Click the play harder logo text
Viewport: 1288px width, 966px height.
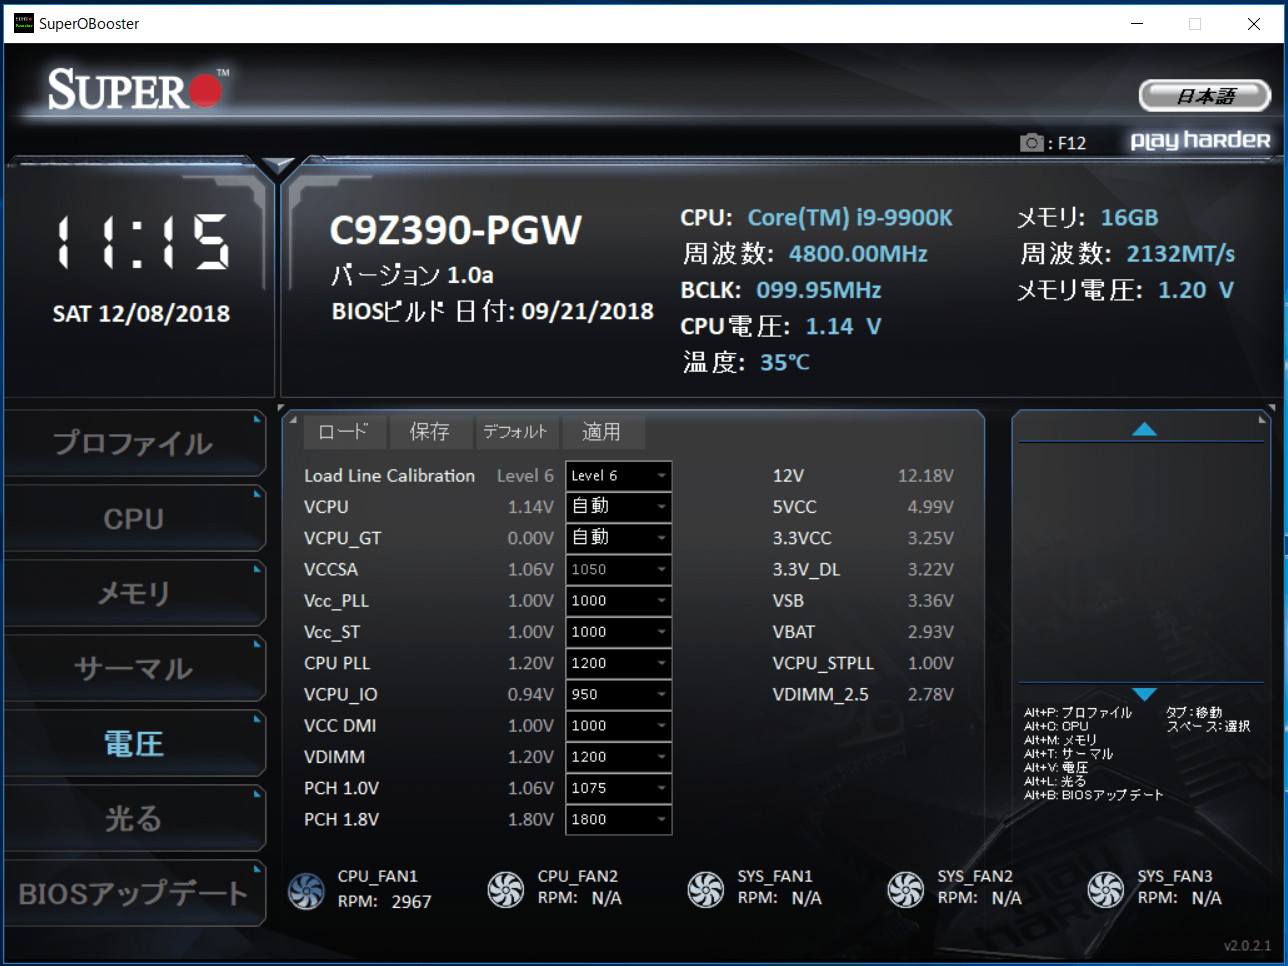[1200, 141]
